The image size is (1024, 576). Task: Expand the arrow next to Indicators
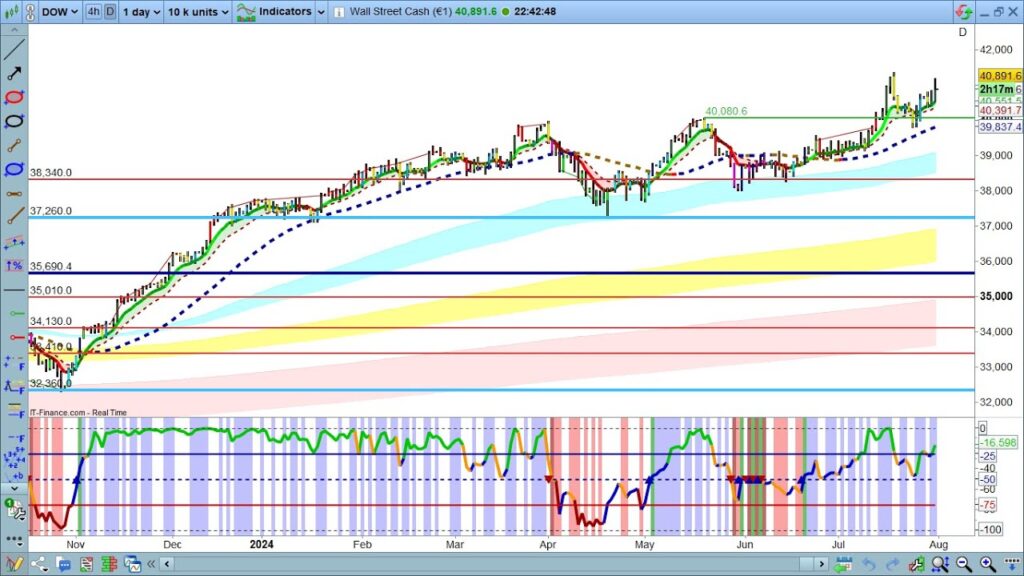[x=319, y=11]
